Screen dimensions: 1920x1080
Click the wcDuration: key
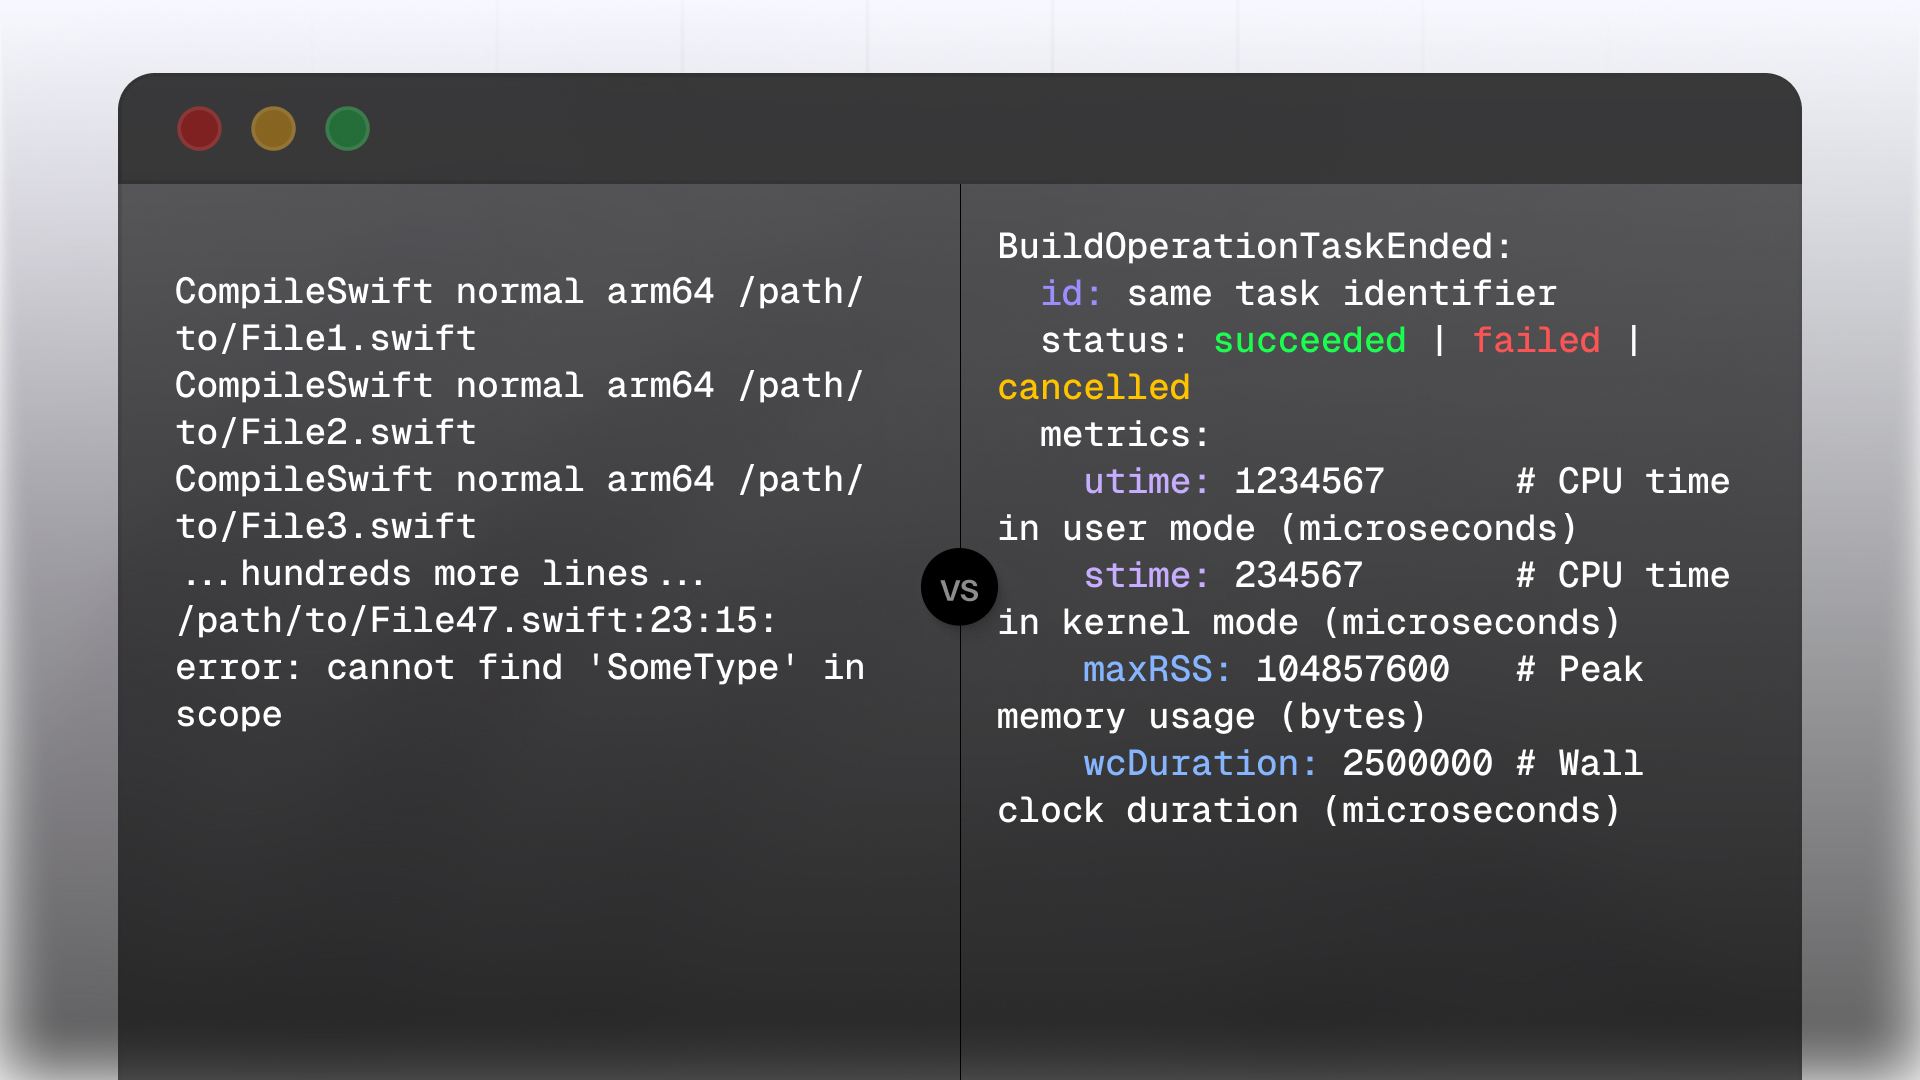click(1200, 764)
